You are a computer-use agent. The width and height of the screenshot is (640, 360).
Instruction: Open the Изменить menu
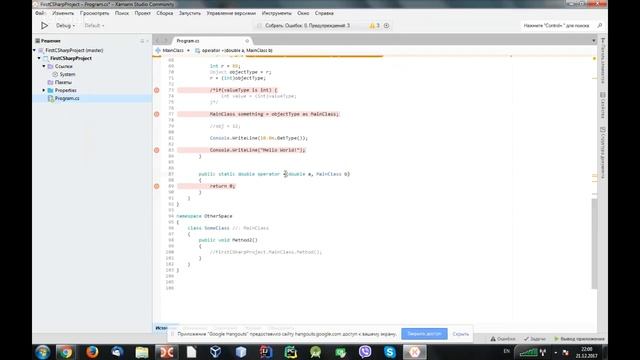coord(63,13)
